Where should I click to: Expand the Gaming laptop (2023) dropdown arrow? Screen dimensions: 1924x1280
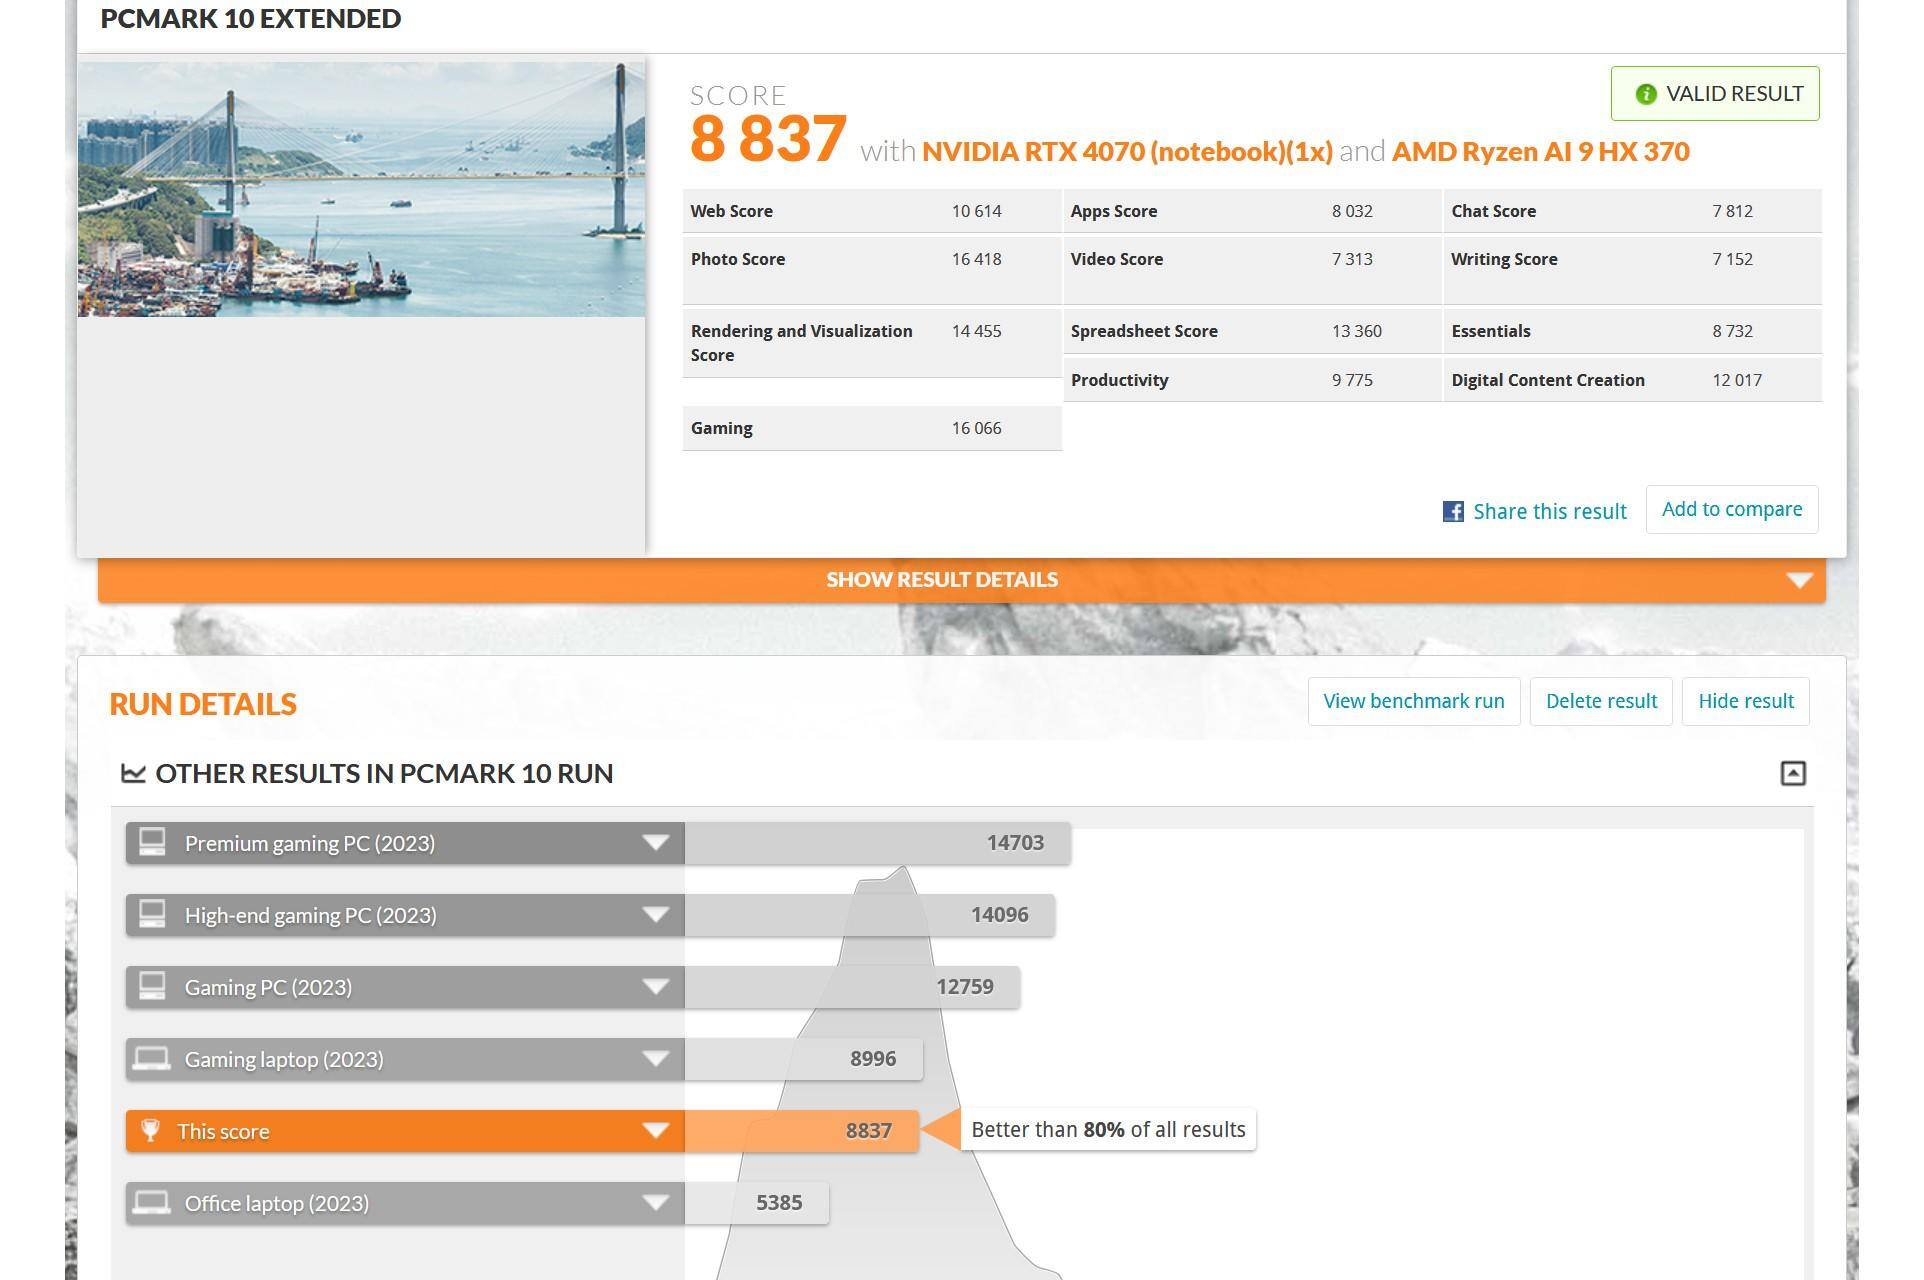(656, 1058)
